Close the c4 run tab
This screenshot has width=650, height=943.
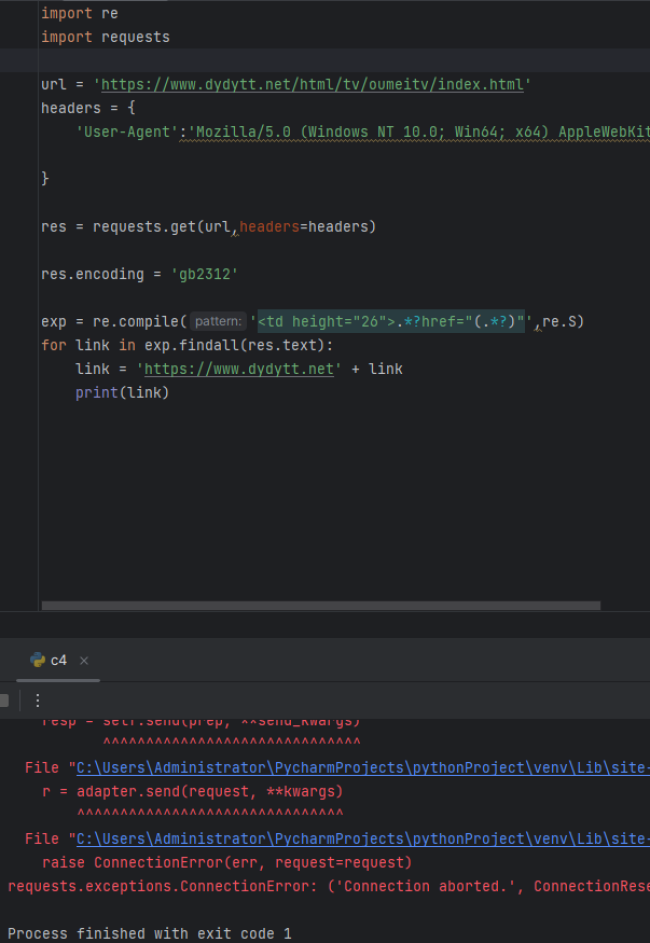84,660
